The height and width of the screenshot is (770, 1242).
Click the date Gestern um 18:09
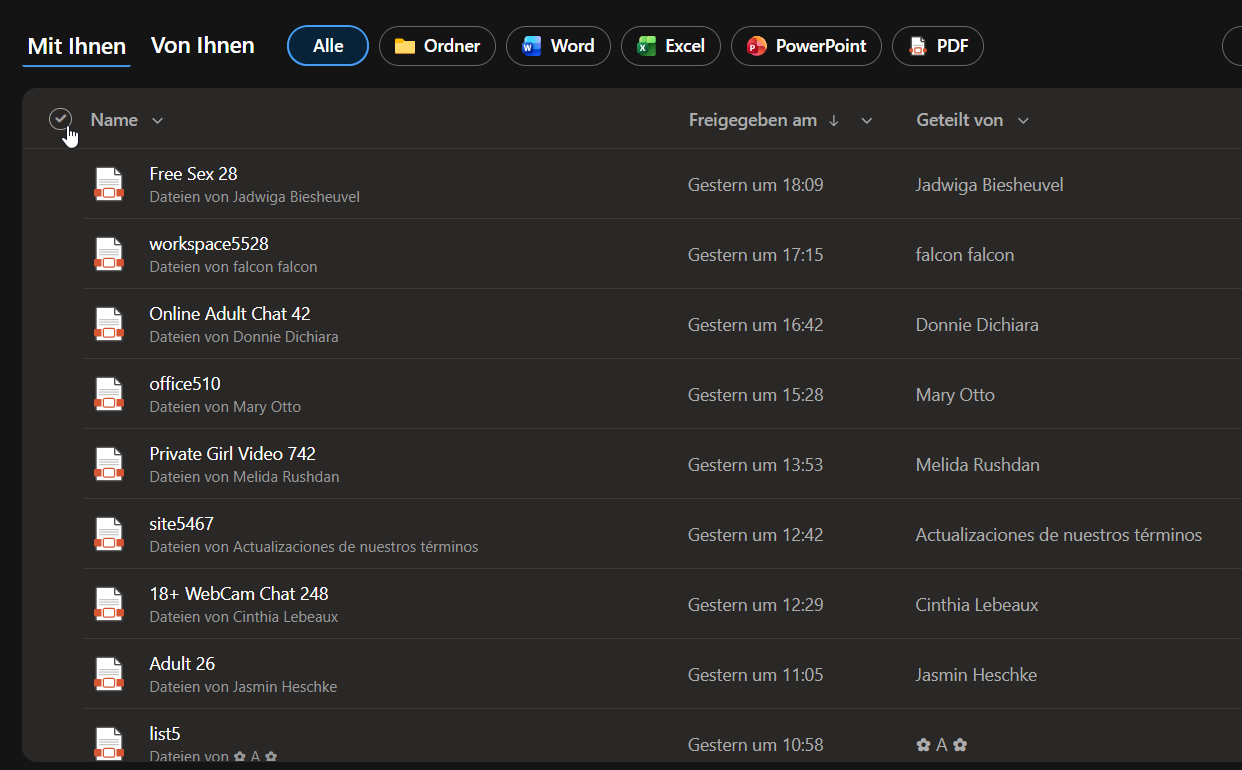[755, 185]
